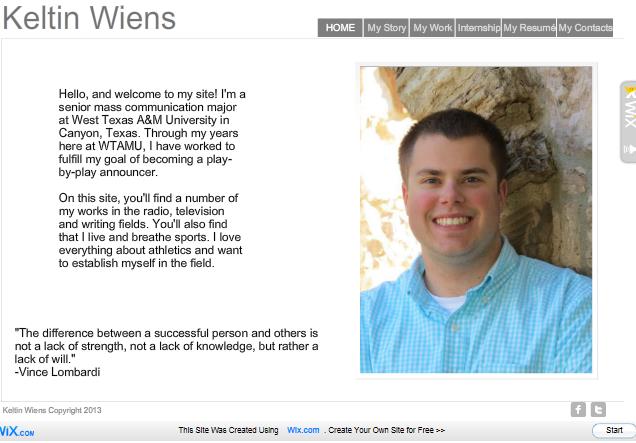Viewport: 636px width, 443px height.
Task: Click the Vince Lombardi quote text
Action: pos(166,353)
